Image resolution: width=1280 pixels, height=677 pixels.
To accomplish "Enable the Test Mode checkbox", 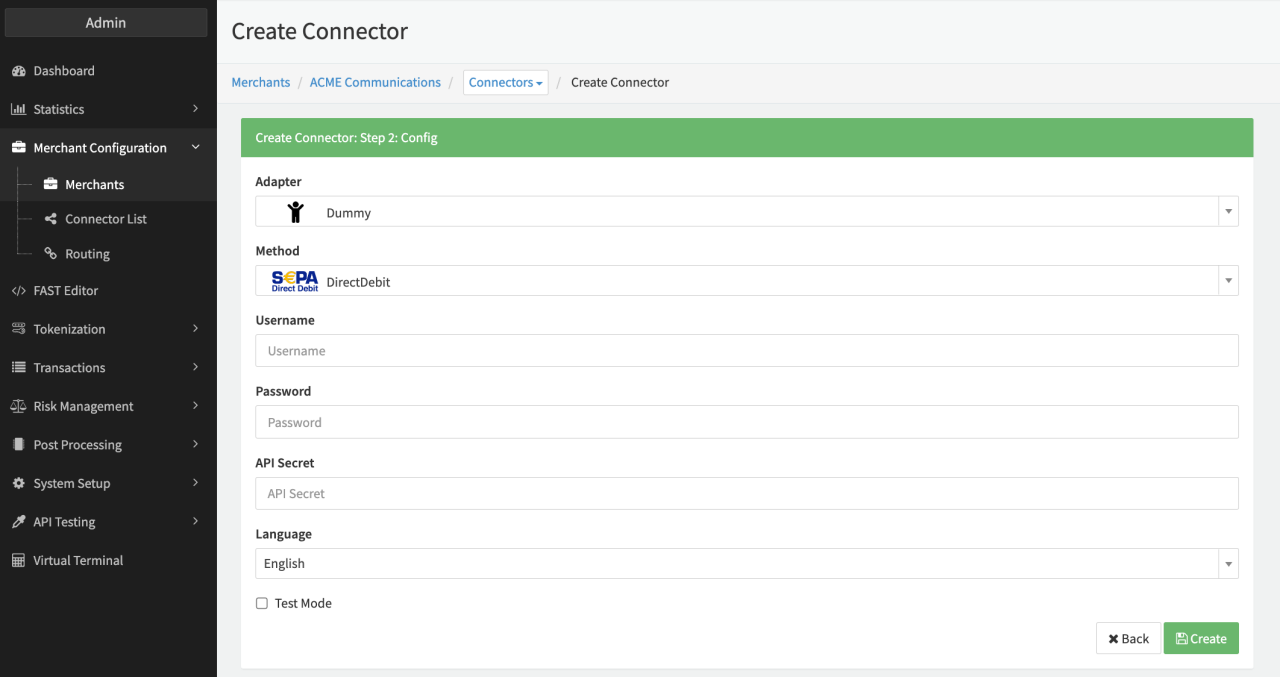I will click(x=262, y=603).
